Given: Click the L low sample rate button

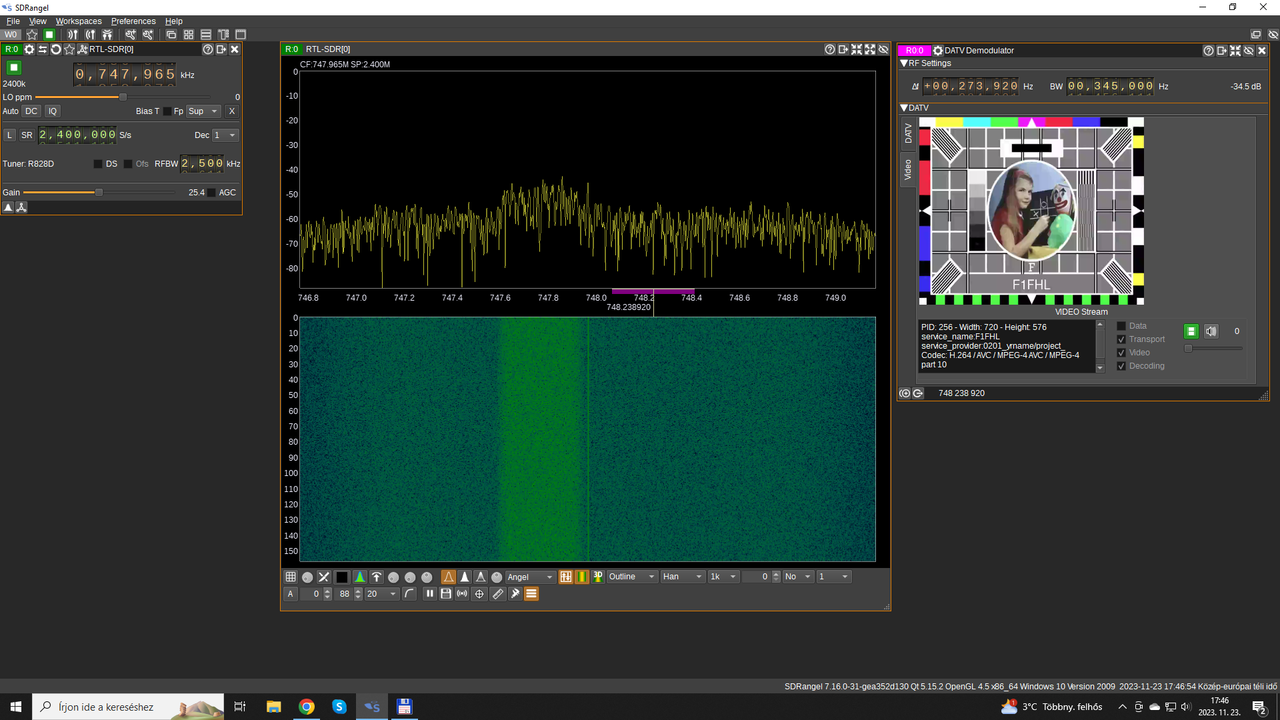Looking at the screenshot, I should [10, 135].
